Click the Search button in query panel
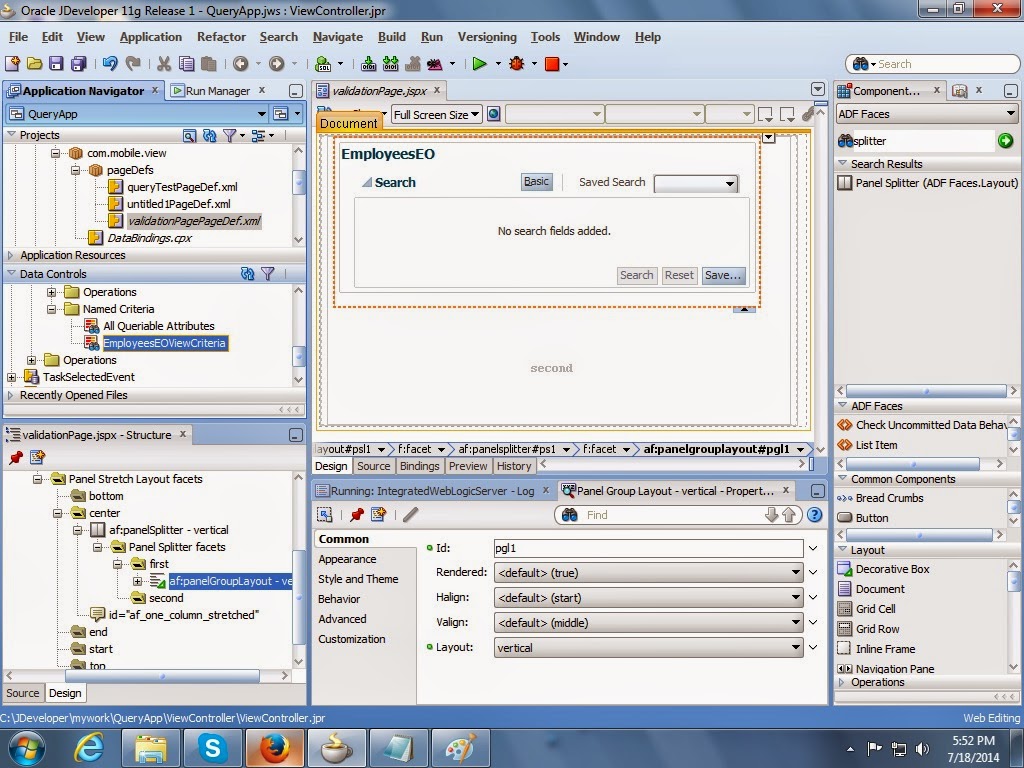The height and width of the screenshot is (768, 1024). (x=637, y=275)
